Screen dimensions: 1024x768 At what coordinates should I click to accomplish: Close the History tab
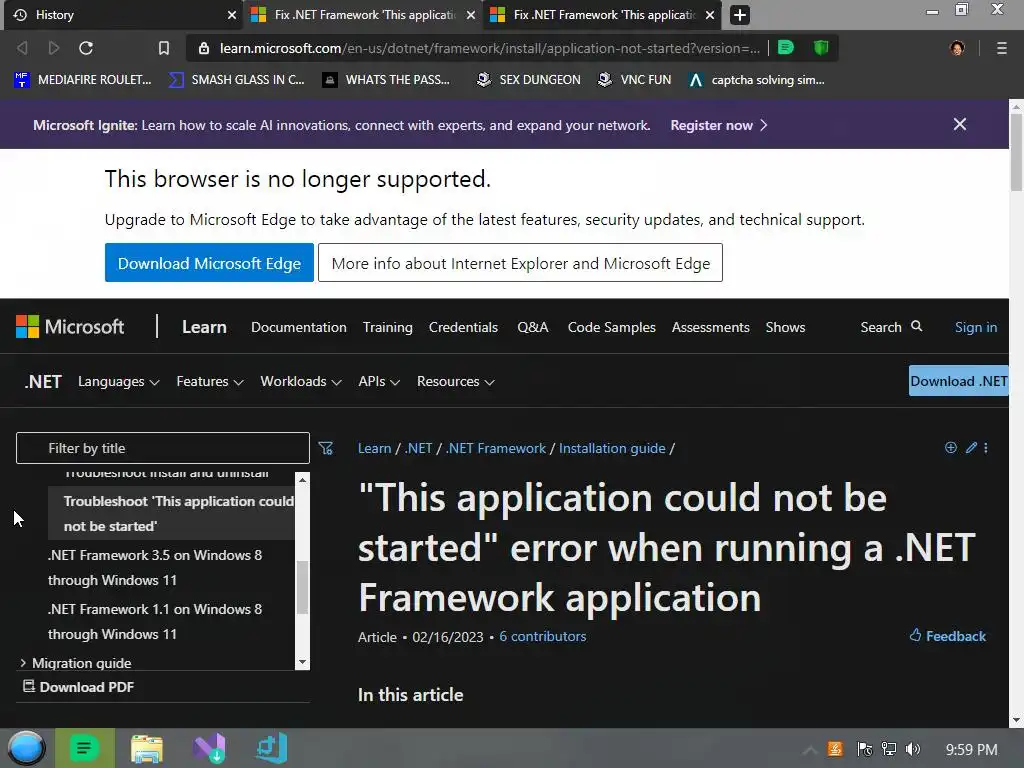231,15
